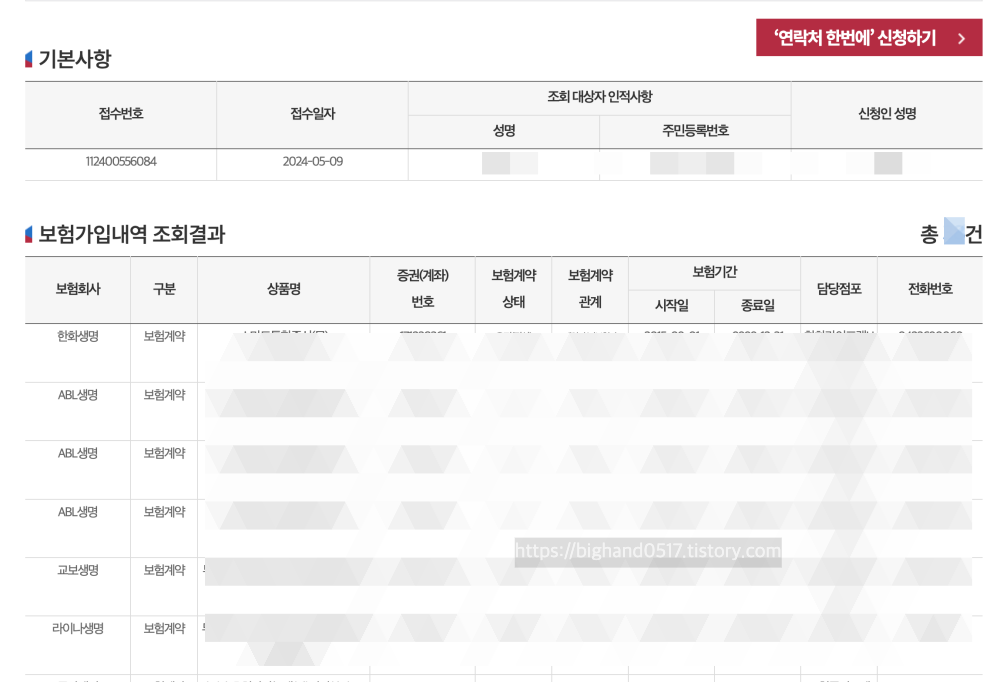Click the 주민등록번호 sub-header
The width and height of the screenshot is (1000, 682).
pyautogui.click(x=695, y=131)
